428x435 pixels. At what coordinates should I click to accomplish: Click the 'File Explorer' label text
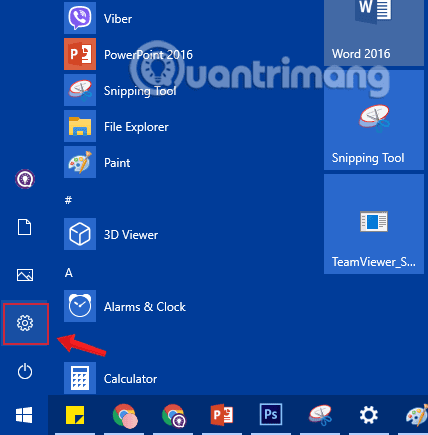click(136, 127)
